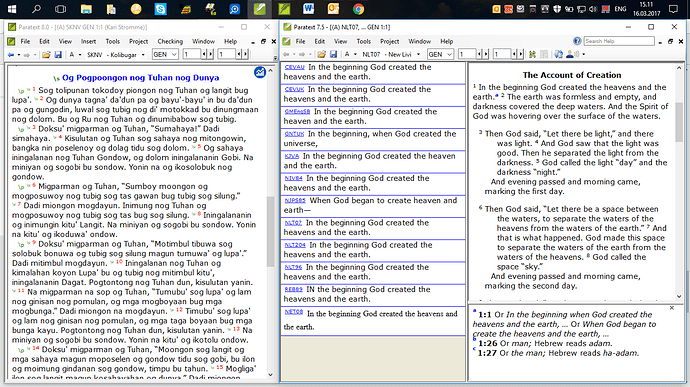Viewport: 690px width, 387px height.
Task: Click footnote marker after 'earth.' in NLT07 pane
Action: (x=497, y=96)
